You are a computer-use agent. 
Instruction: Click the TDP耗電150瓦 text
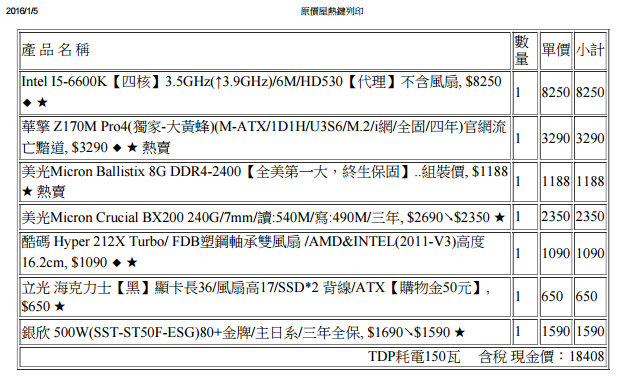(414, 356)
